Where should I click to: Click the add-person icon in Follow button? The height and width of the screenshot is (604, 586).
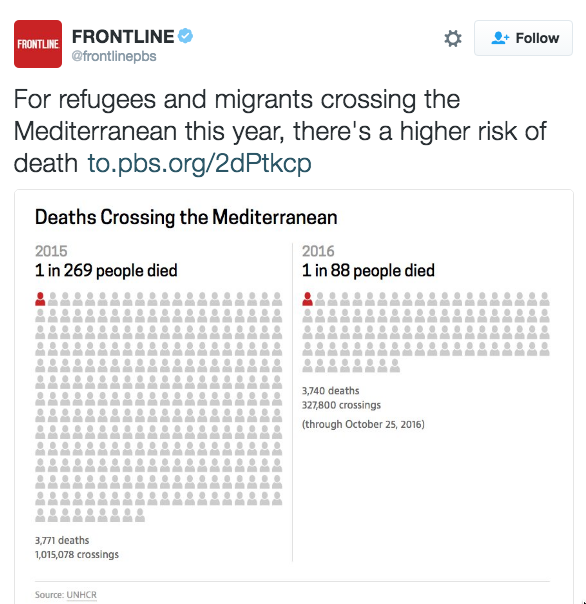[x=500, y=38]
